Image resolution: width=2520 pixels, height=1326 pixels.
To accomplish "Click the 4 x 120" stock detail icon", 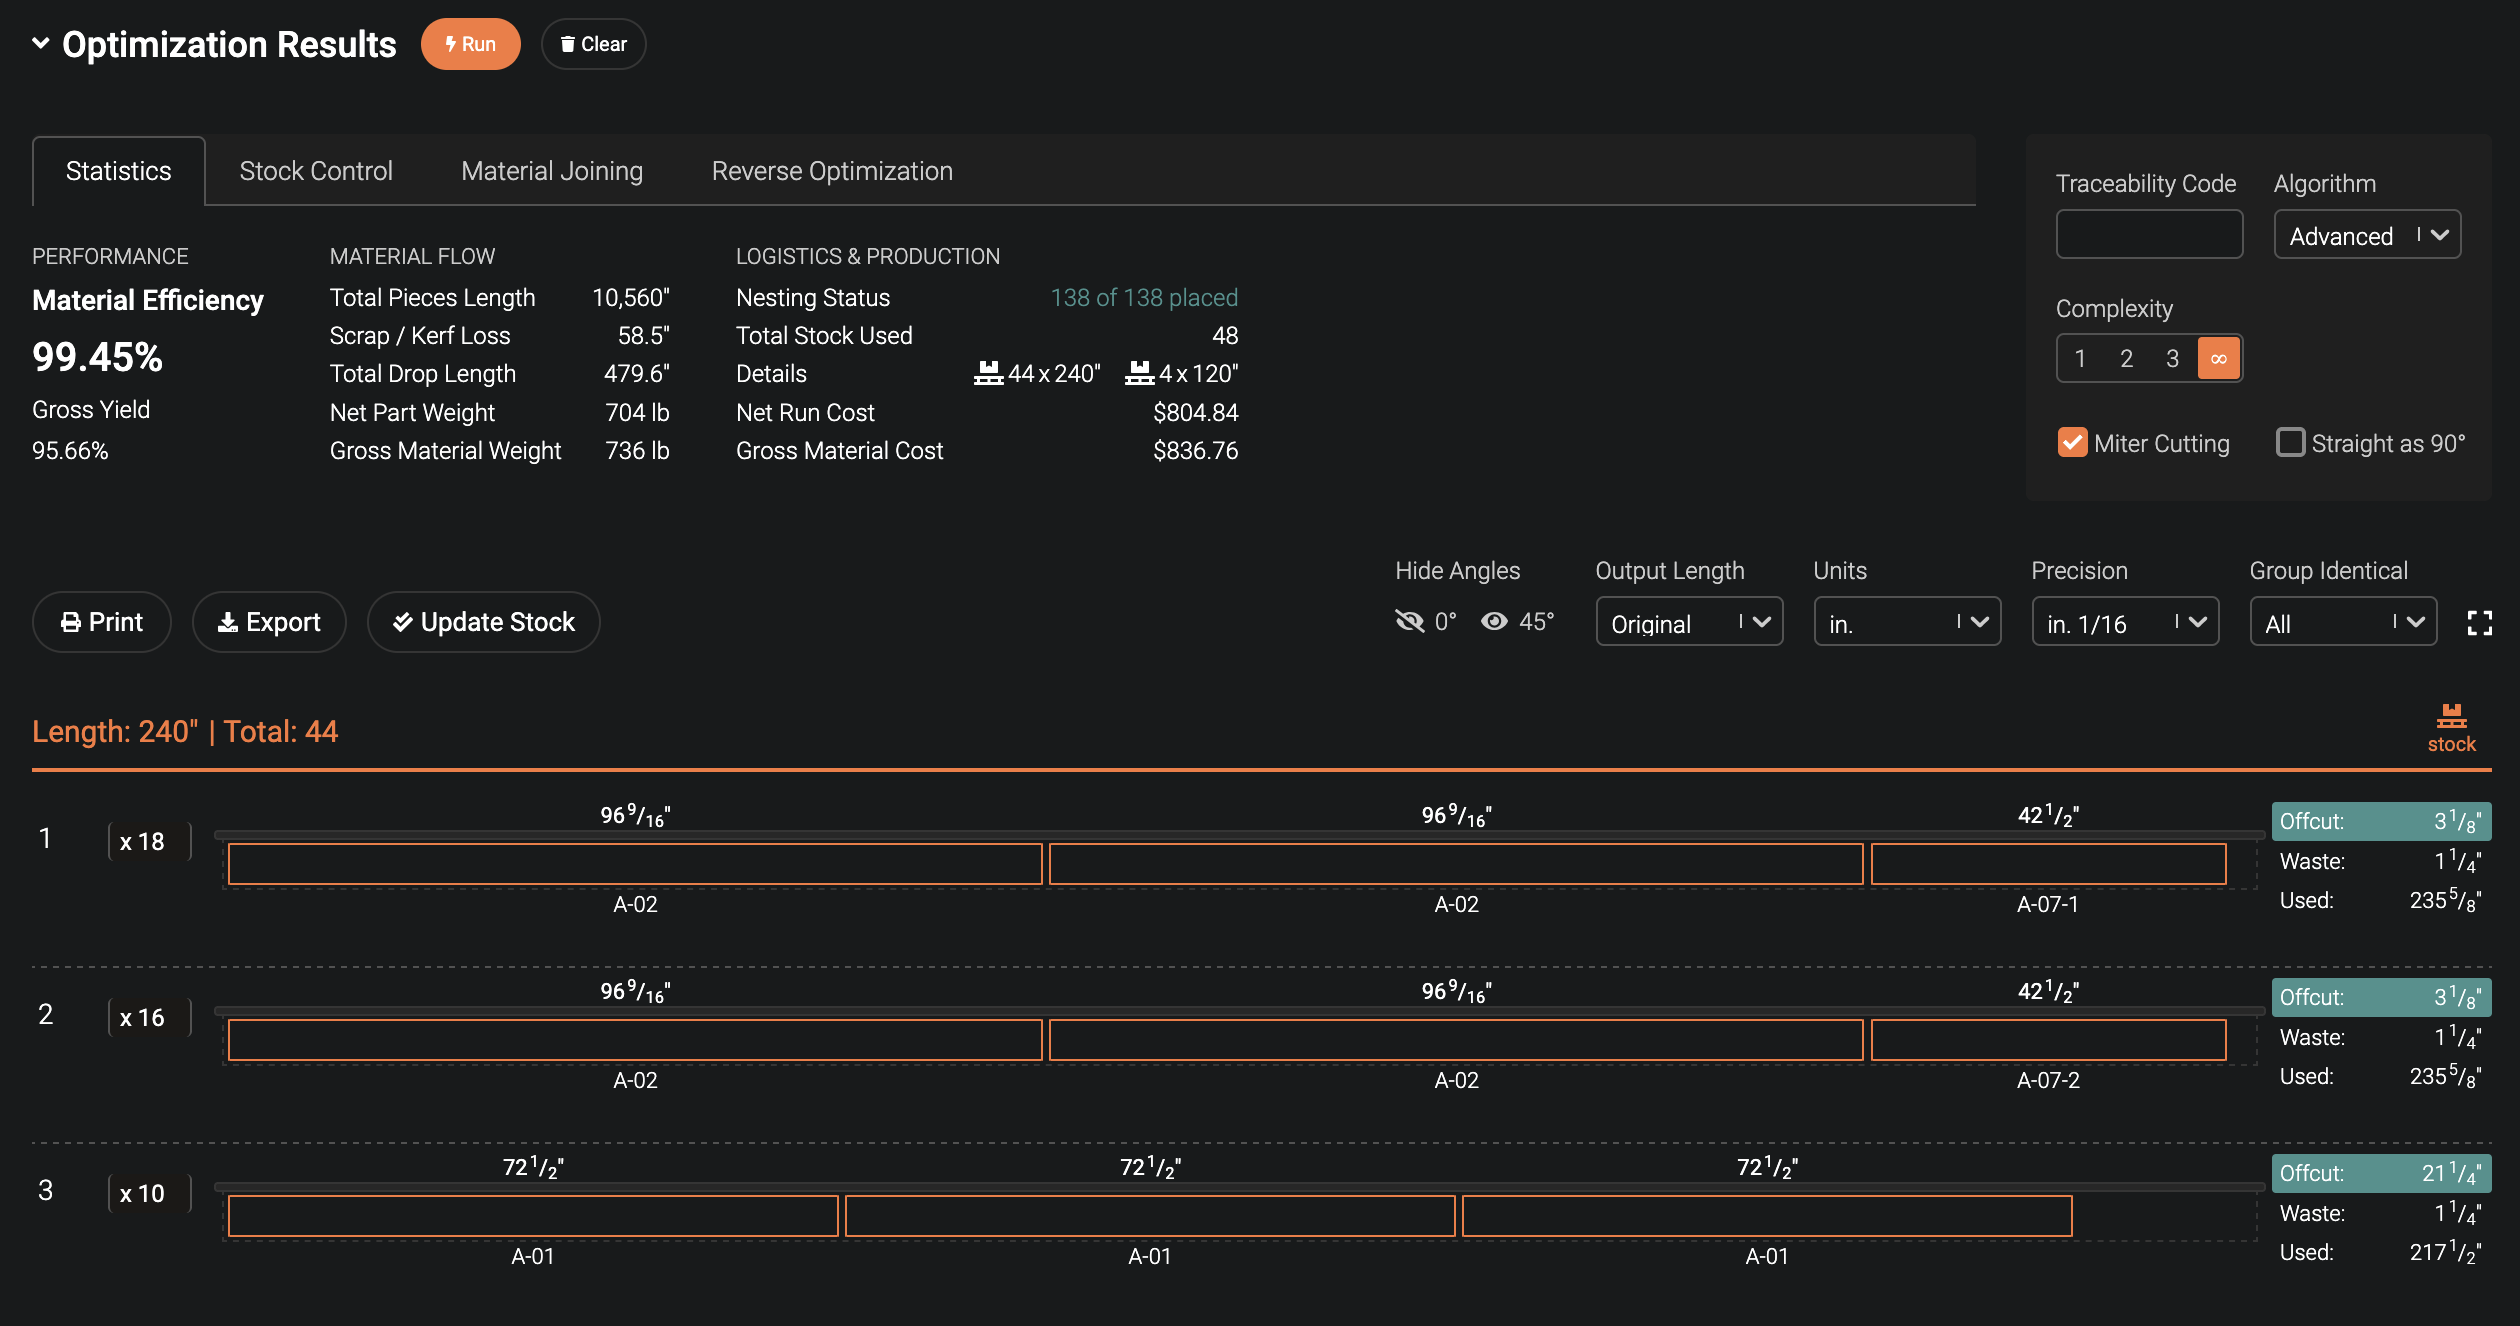I will [x=1139, y=373].
